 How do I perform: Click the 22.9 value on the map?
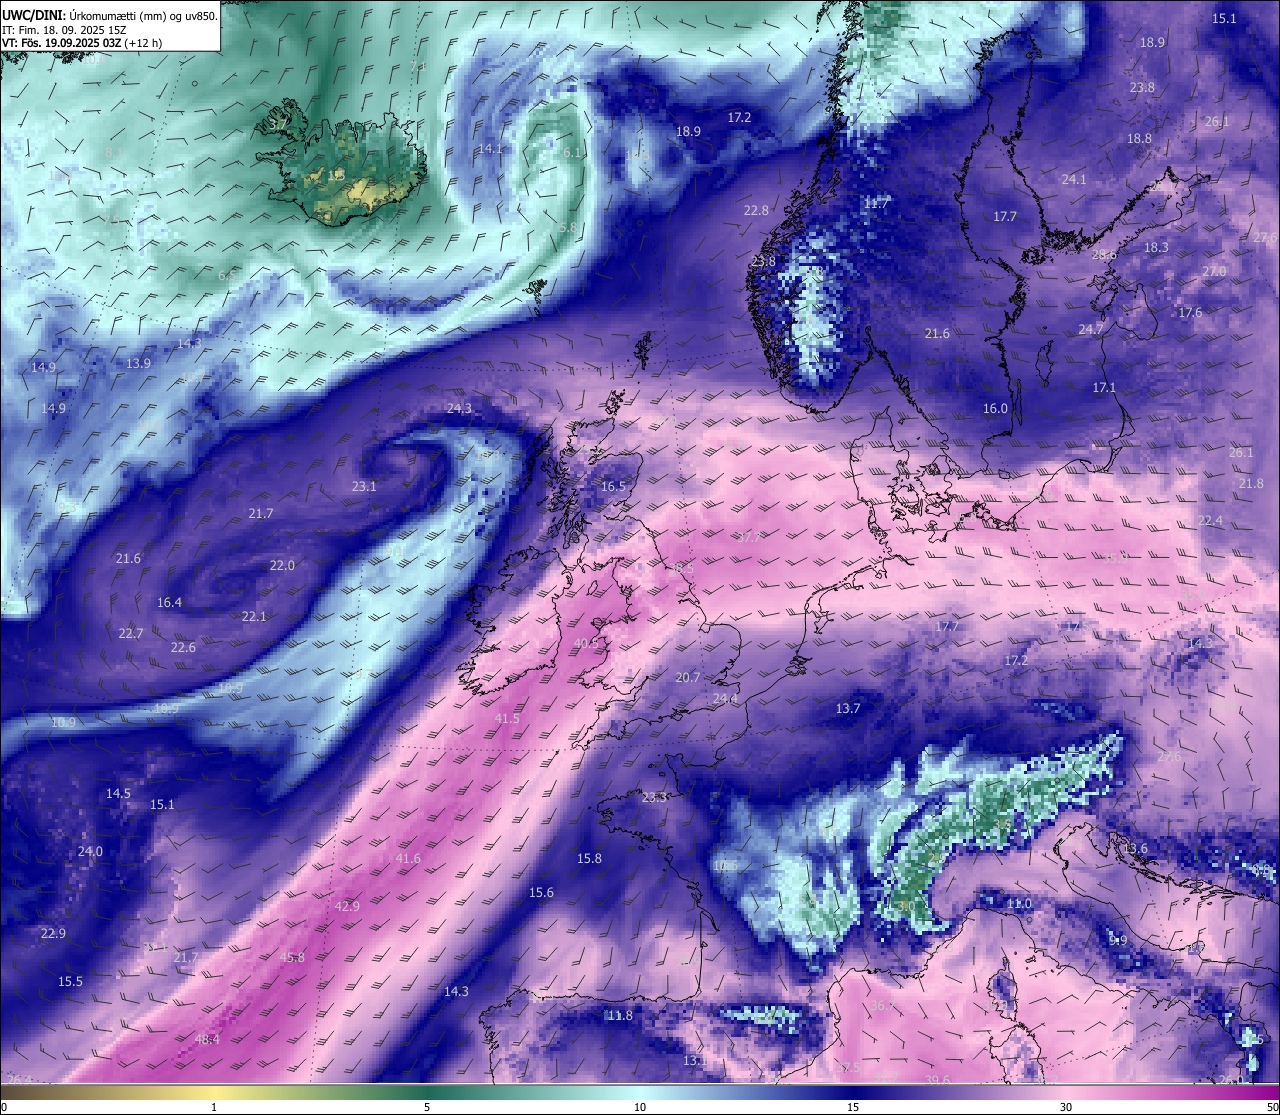(x=53, y=933)
